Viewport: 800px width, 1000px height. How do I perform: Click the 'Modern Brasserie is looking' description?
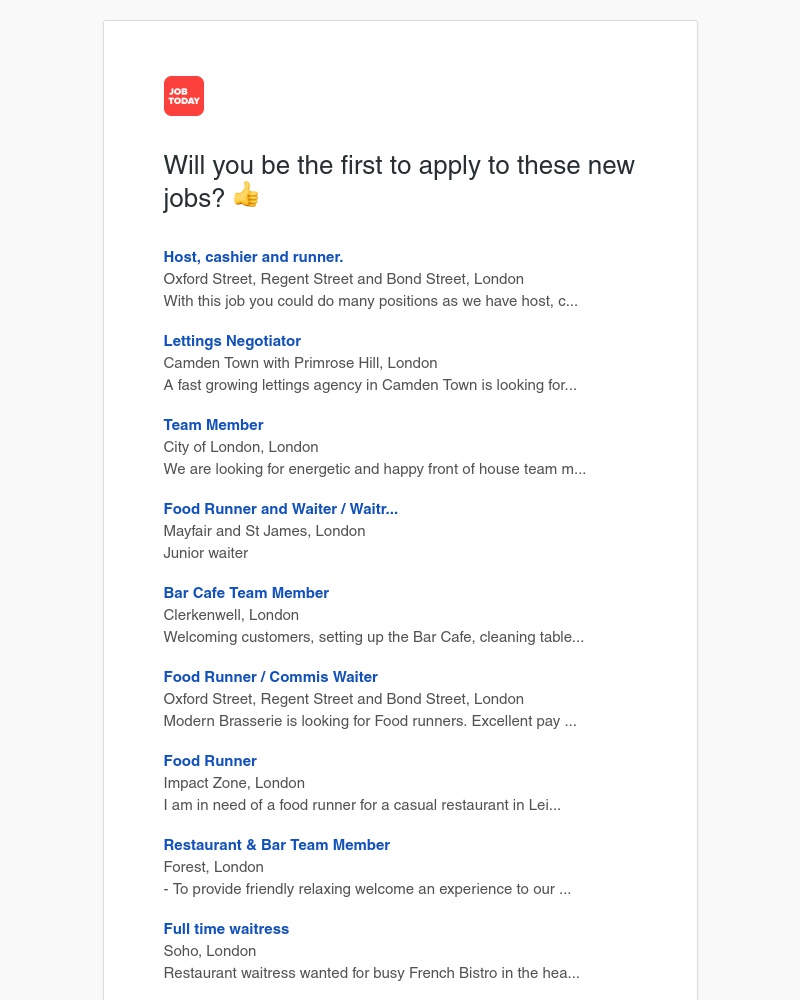coord(370,721)
